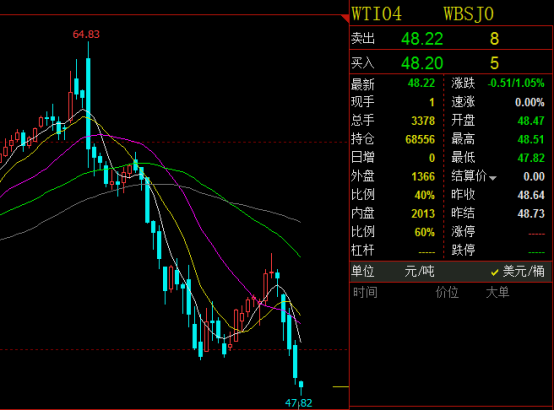Image resolution: width=554 pixels, height=411 pixels.
Task: Select the 大单 column header
Action: point(497,293)
